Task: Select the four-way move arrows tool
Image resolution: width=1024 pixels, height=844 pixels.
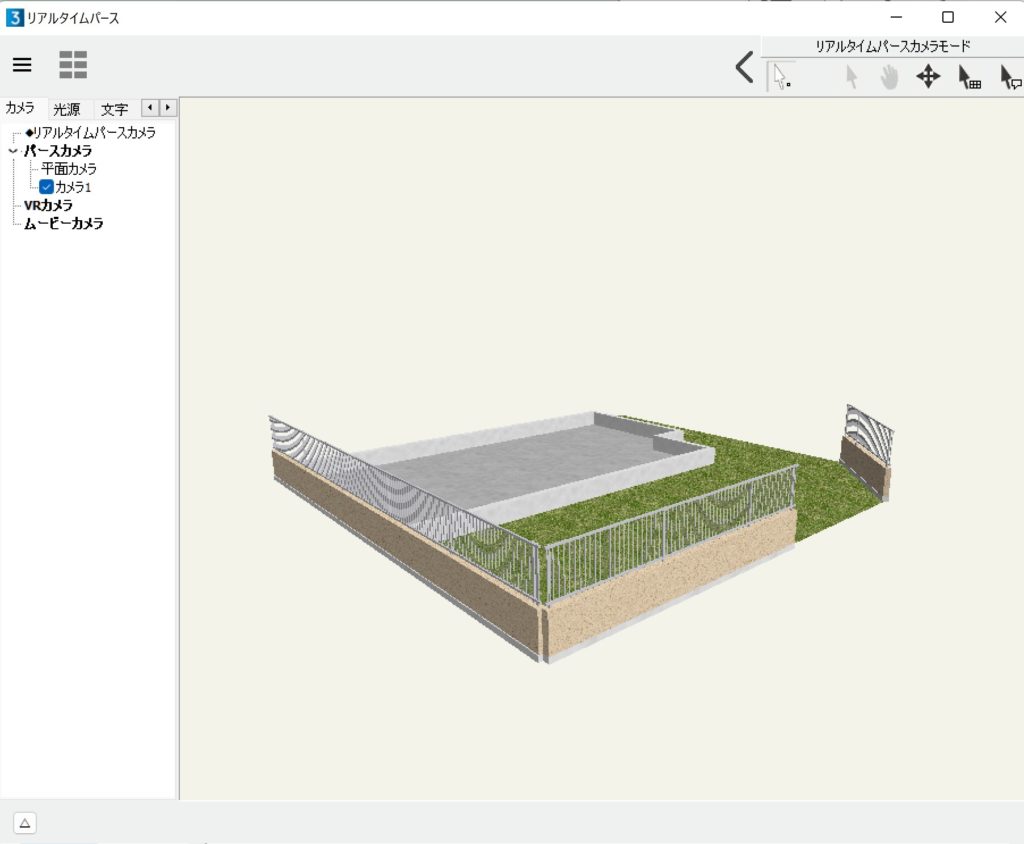Action: pyautogui.click(x=928, y=77)
